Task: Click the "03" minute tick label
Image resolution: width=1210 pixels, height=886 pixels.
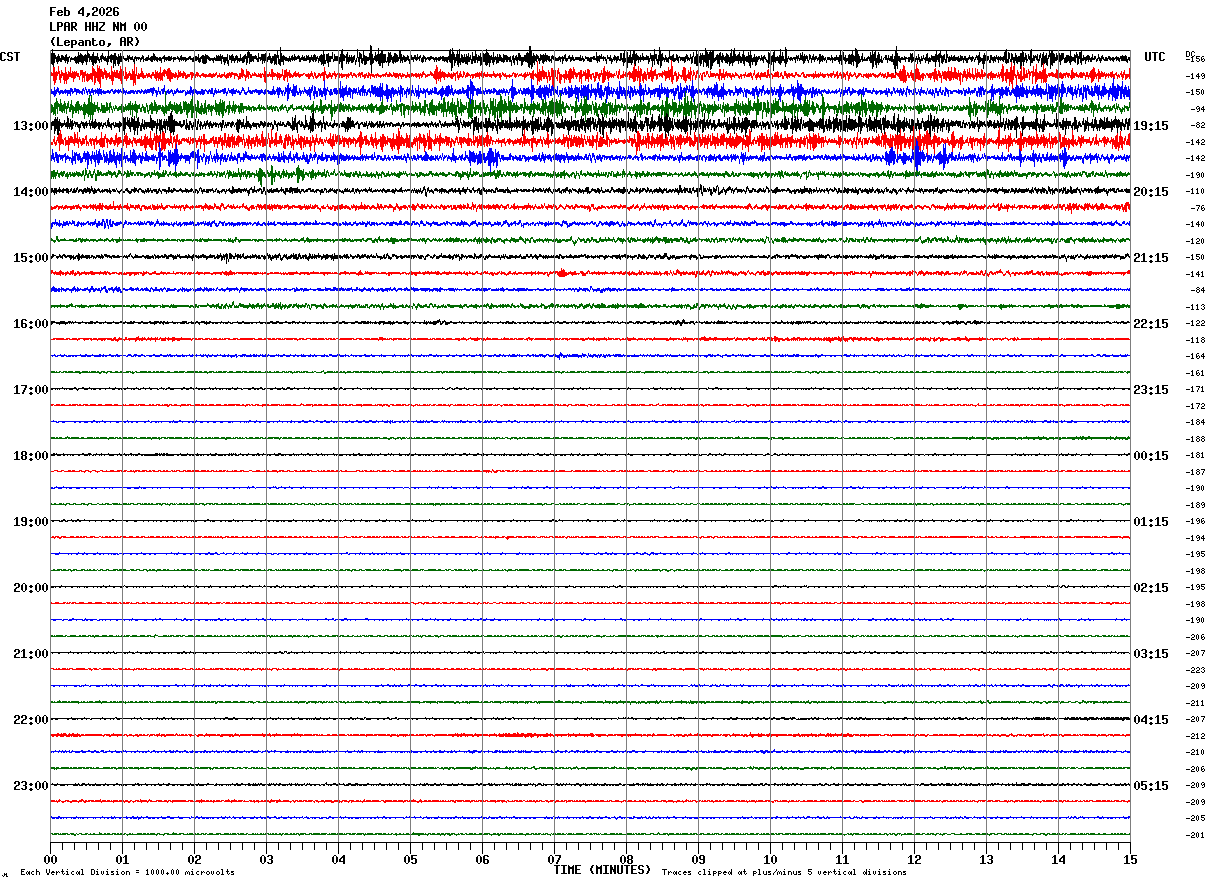Action: pyautogui.click(x=266, y=859)
